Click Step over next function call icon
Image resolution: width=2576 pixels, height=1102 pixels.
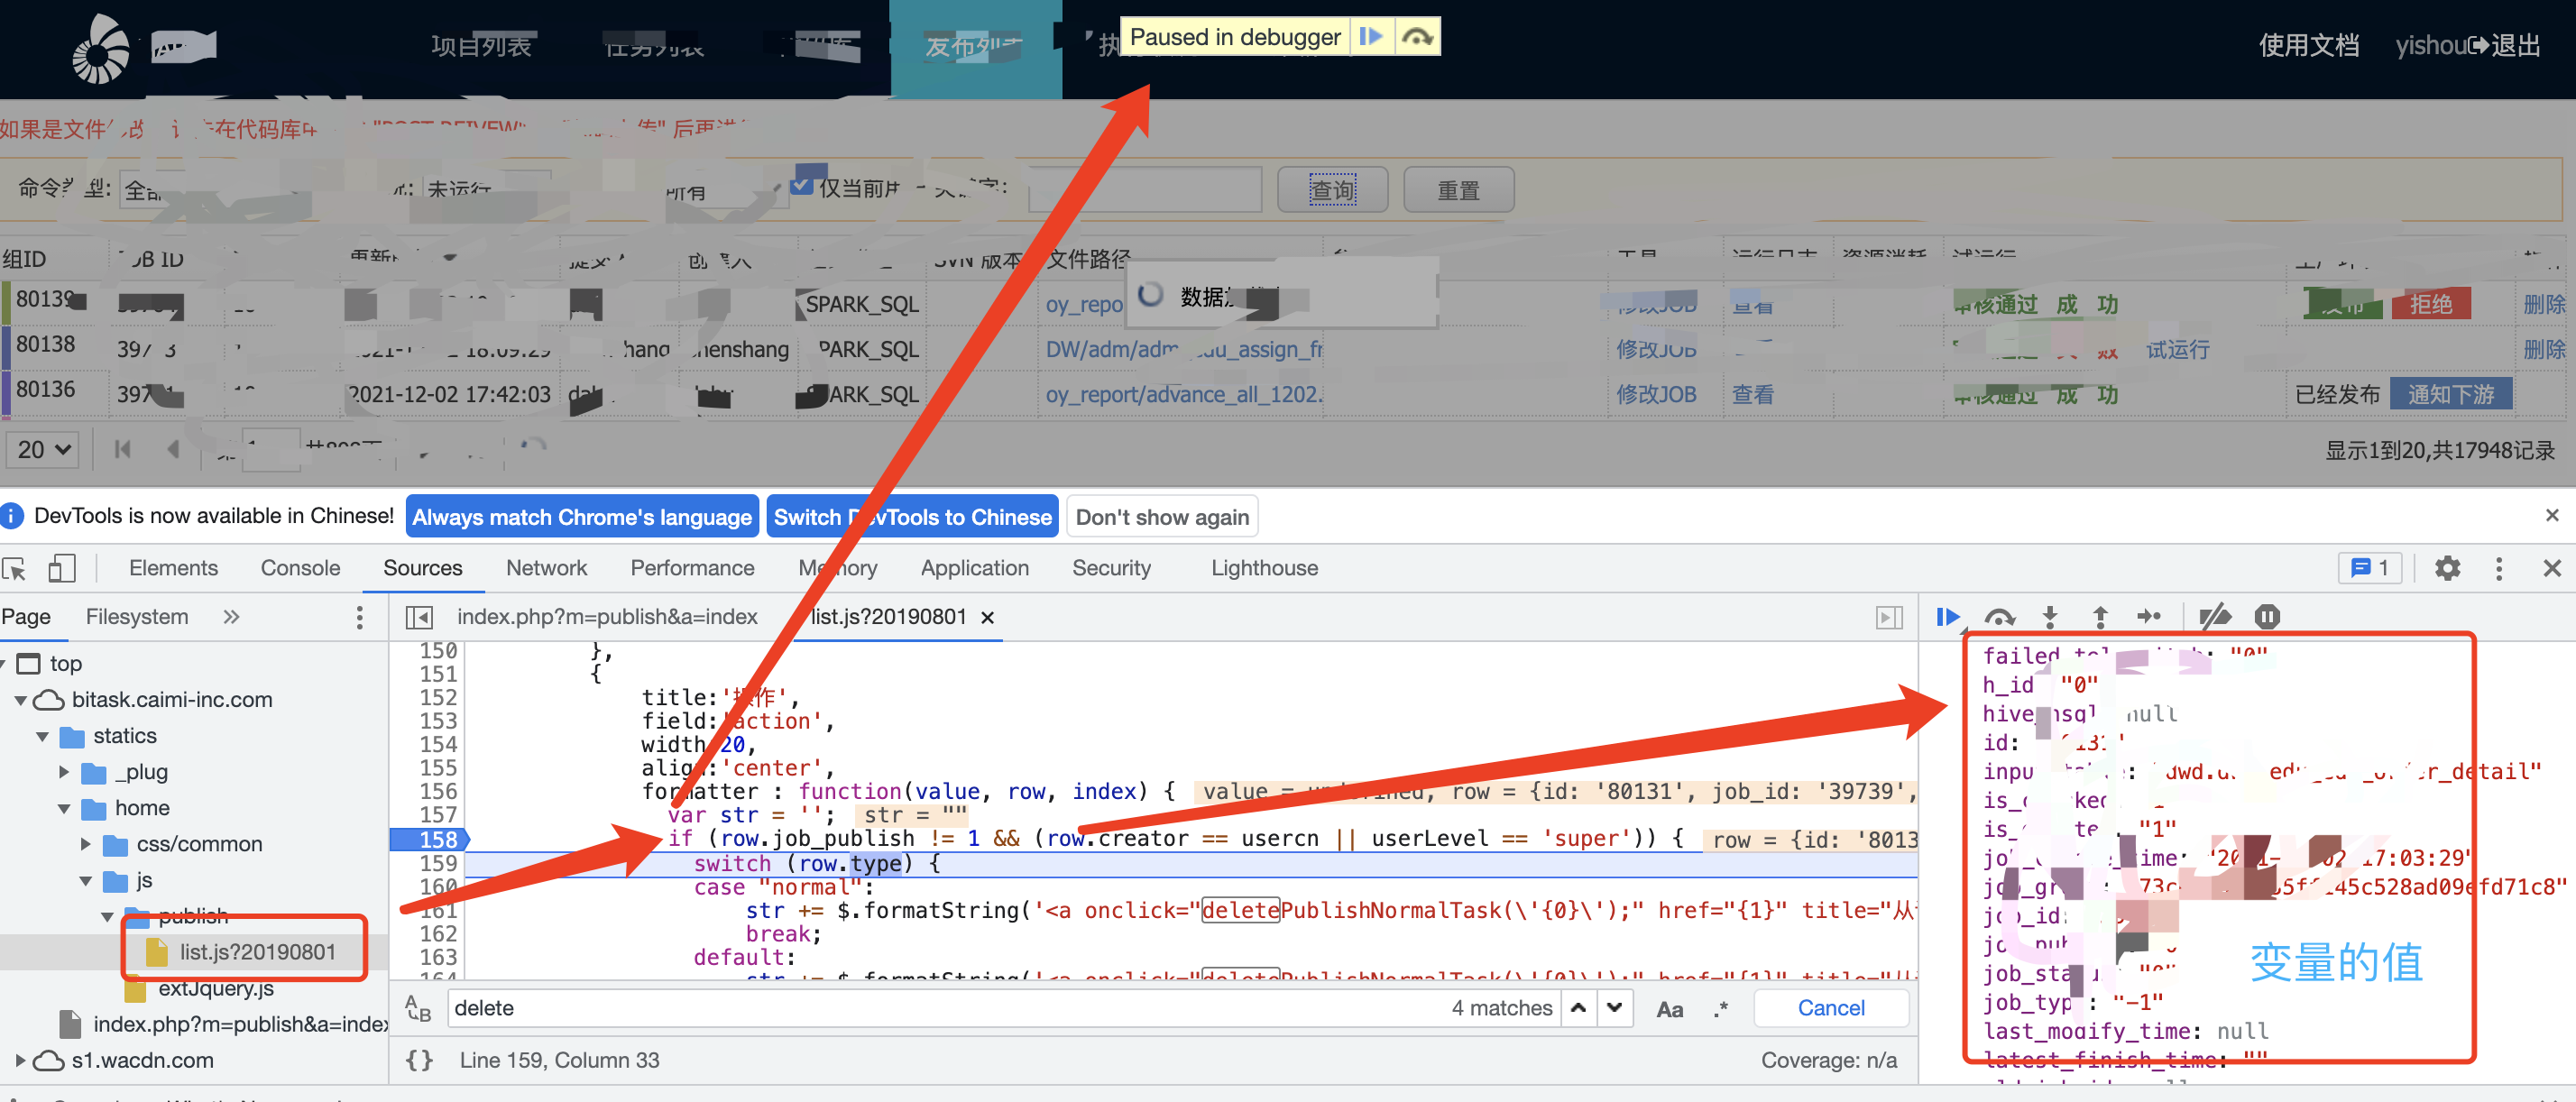tap(1998, 617)
